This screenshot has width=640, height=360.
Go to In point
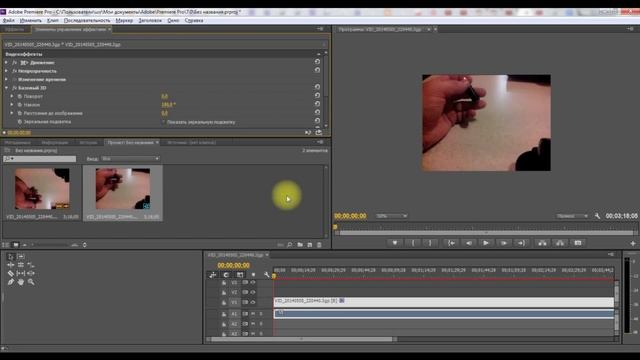(x=451, y=243)
